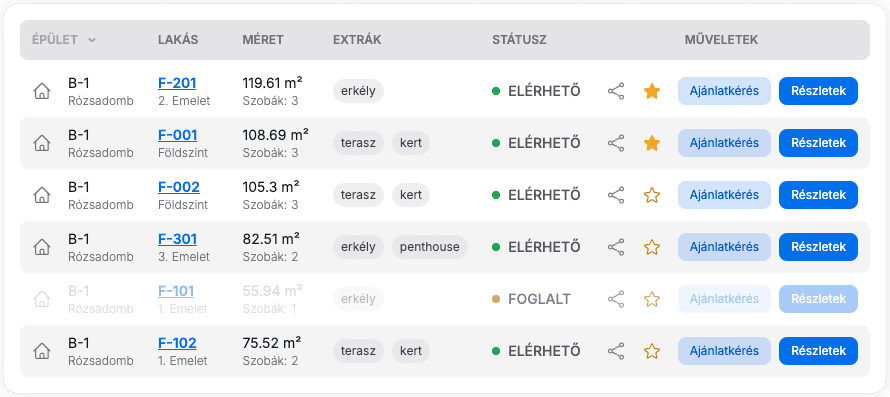The width and height of the screenshot is (890, 397).
Task: Open Részletek for apartment F-001
Action: point(818,143)
